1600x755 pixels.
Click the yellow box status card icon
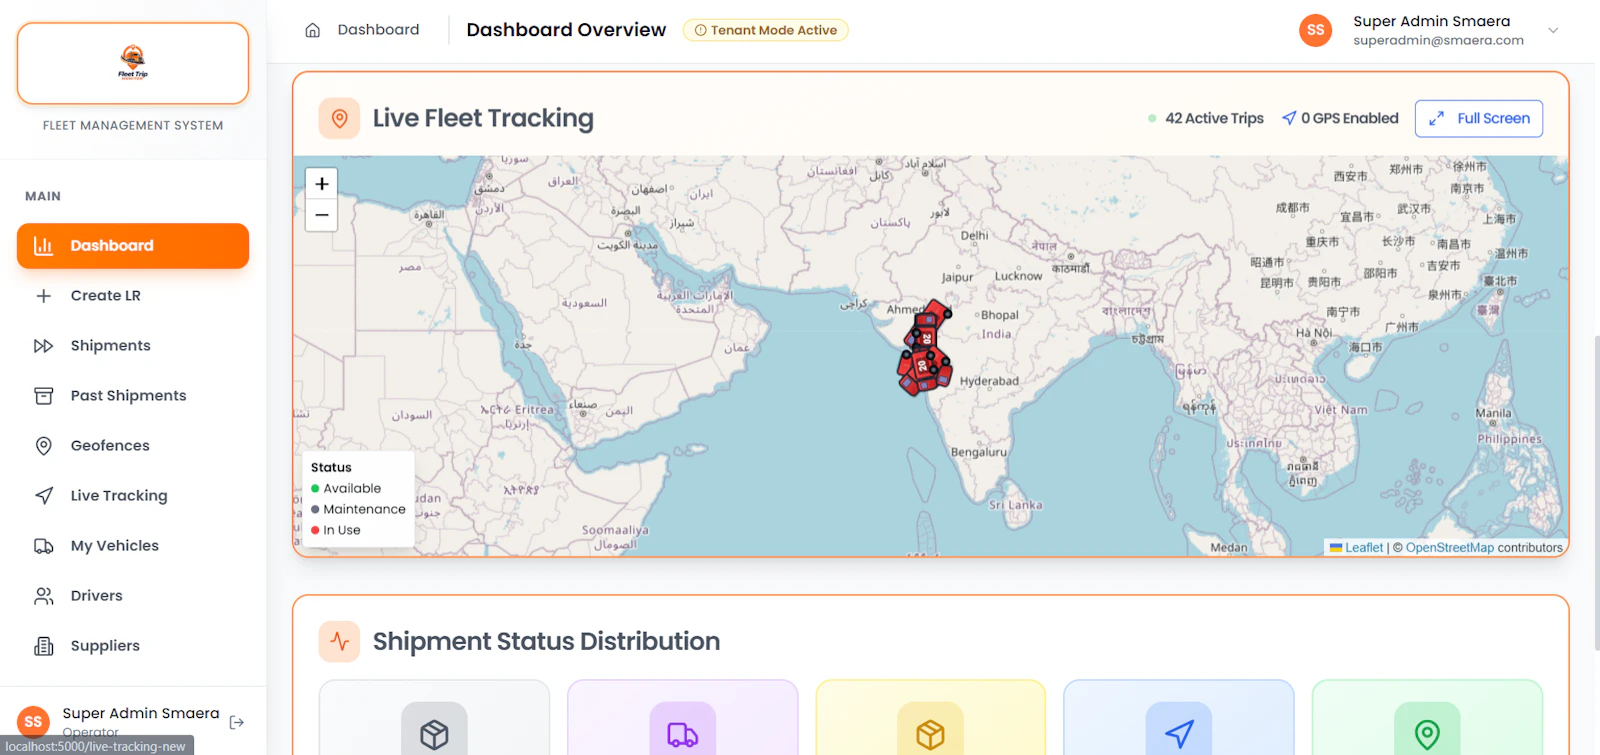[x=931, y=734]
